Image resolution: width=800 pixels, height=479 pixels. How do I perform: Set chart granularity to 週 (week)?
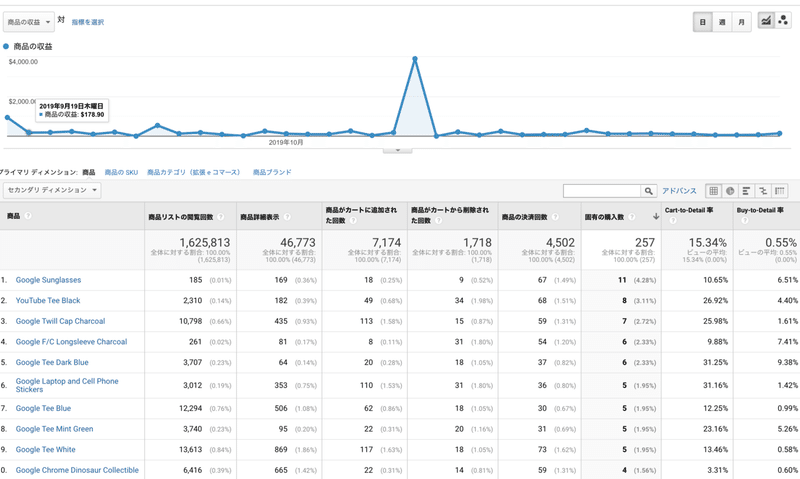tap(722, 22)
